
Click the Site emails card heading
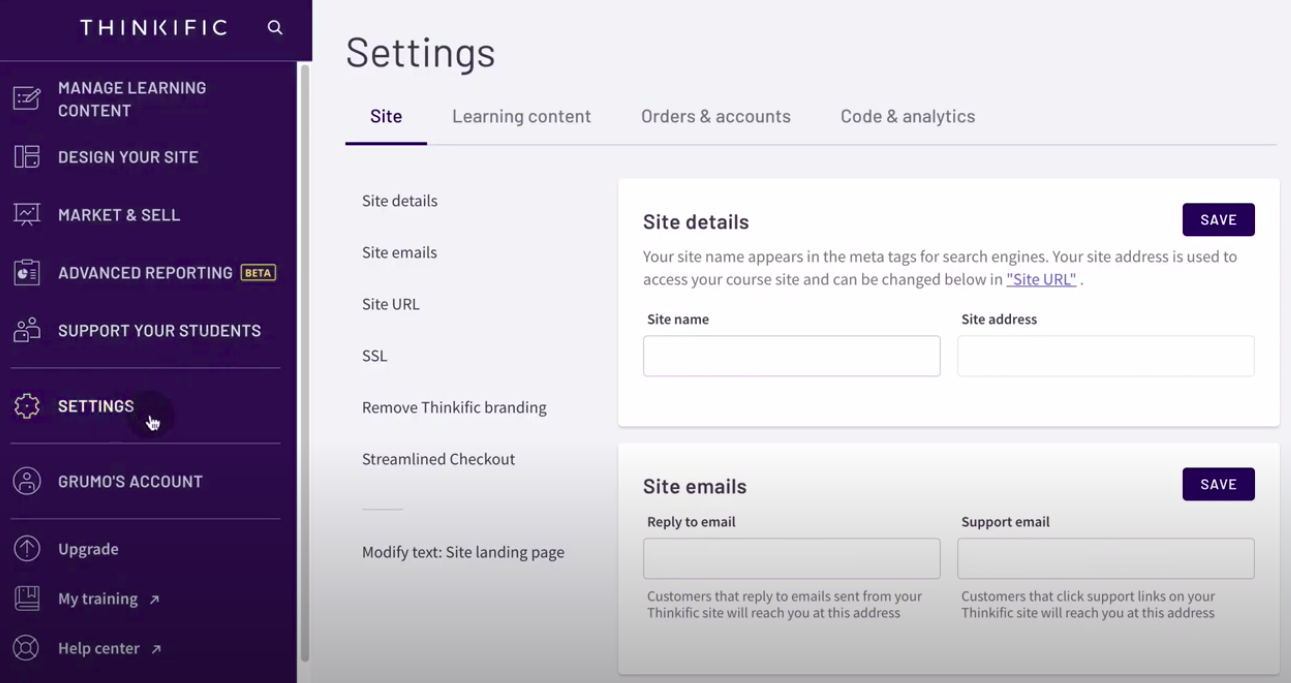(695, 487)
